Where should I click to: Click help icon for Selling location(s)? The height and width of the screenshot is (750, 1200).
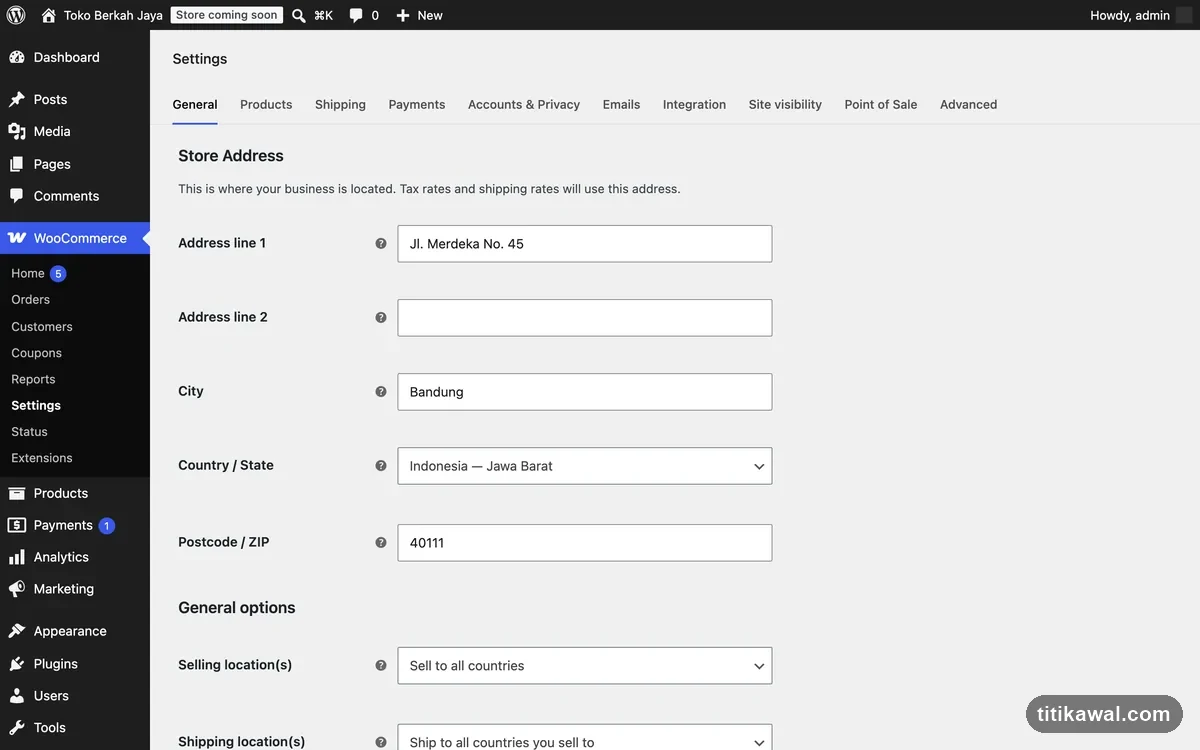[x=381, y=665]
